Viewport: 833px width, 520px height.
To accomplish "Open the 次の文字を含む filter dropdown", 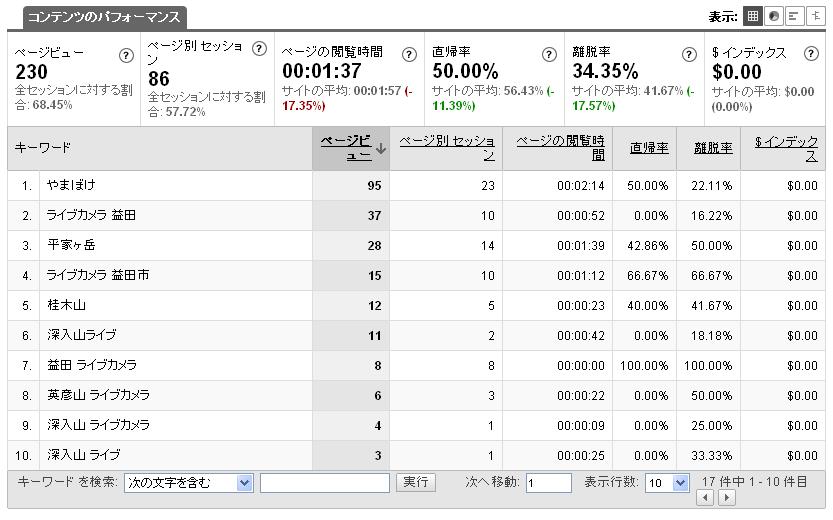I will (189, 483).
